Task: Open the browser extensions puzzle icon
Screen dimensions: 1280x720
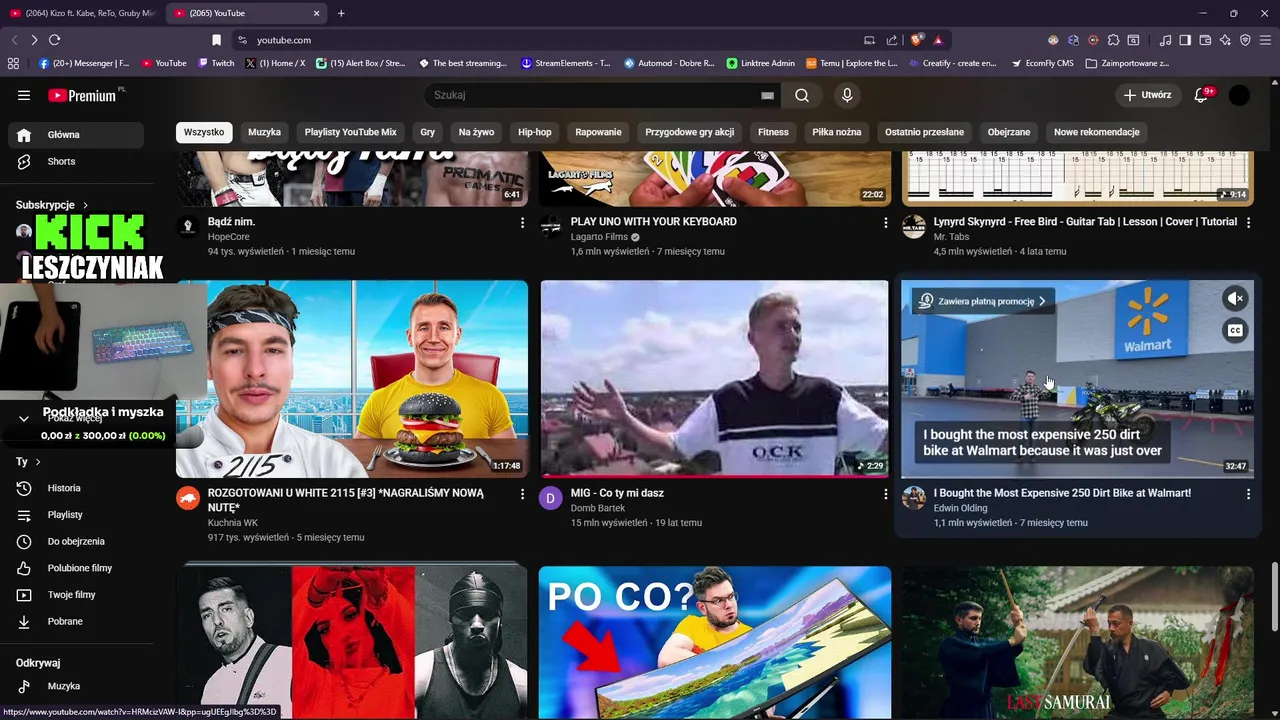Action: click(x=1113, y=40)
